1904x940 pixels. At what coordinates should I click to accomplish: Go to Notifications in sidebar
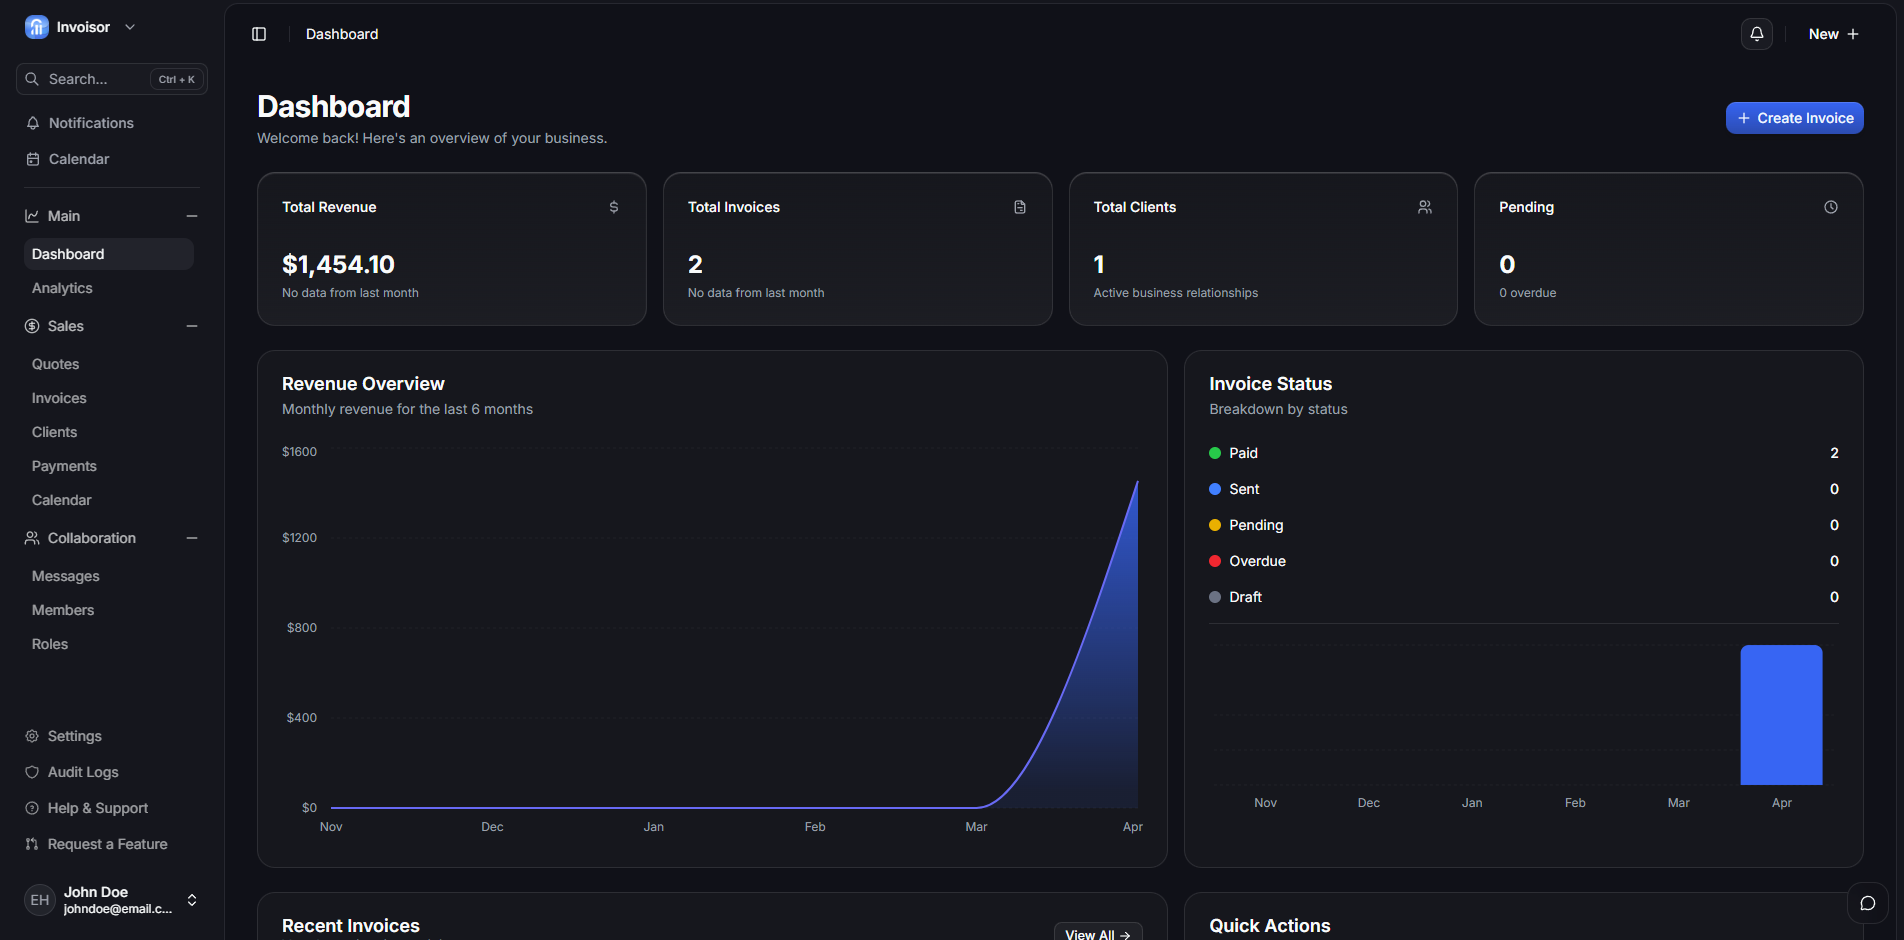tap(112, 123)
